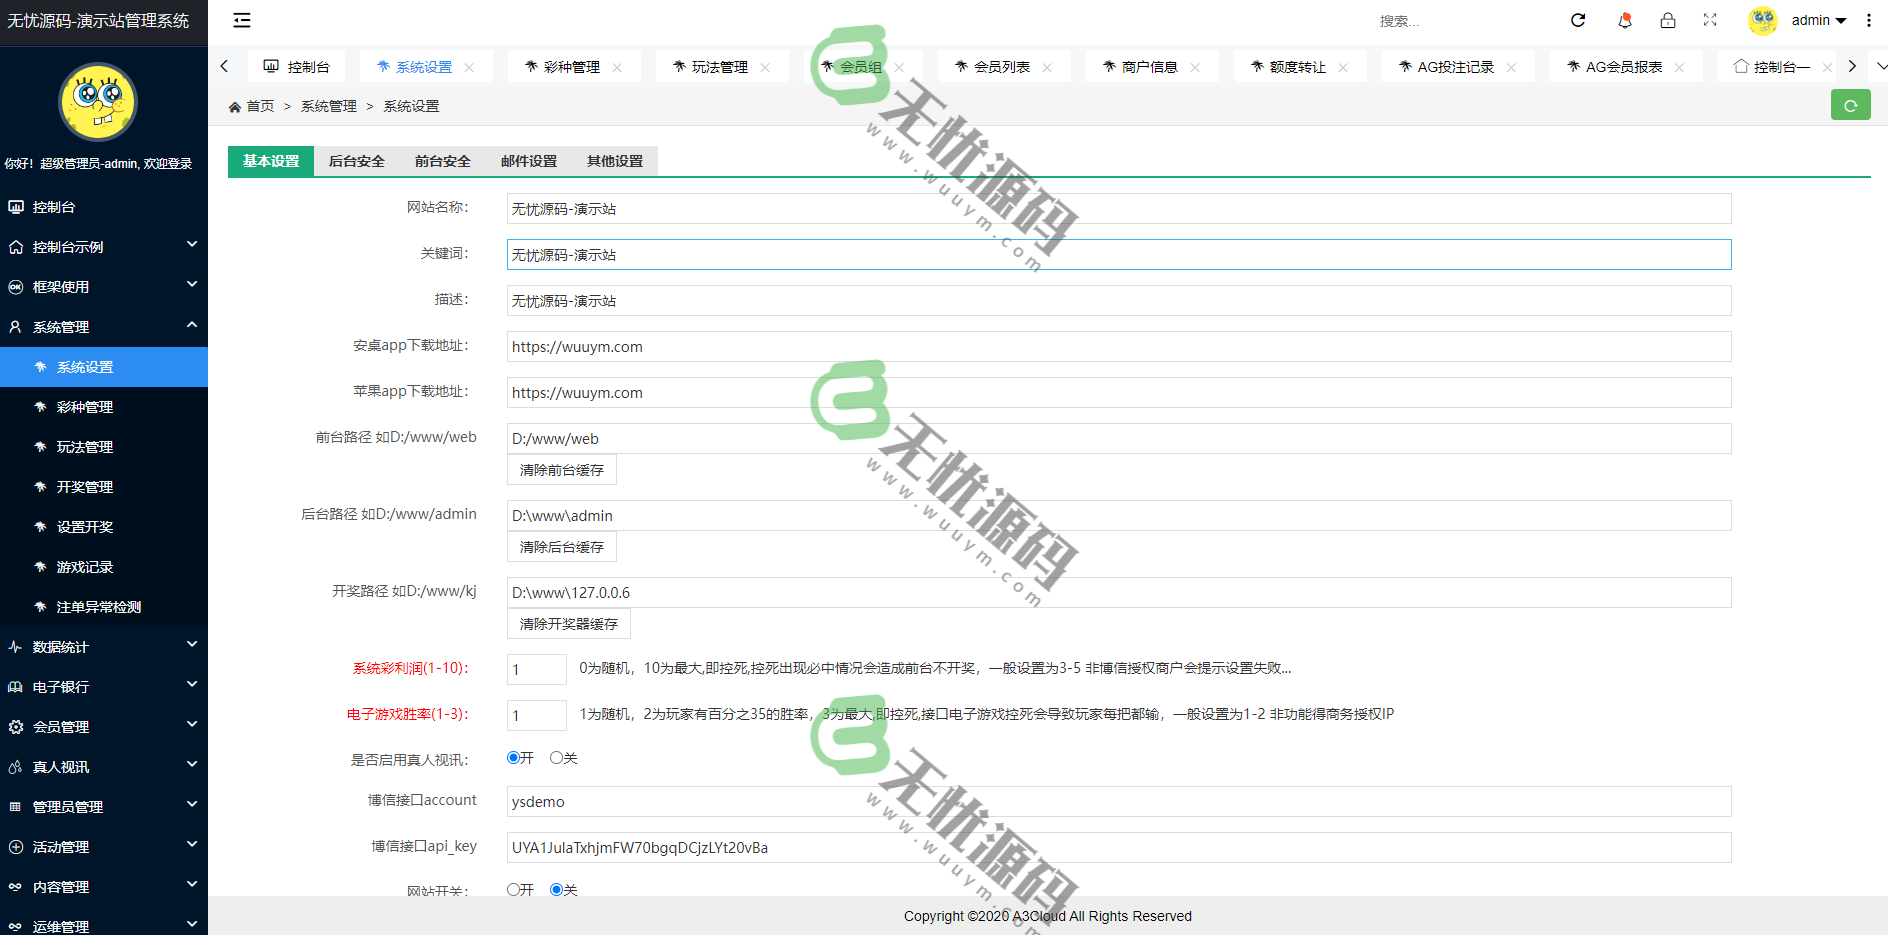This screenshot has height=935, width=1888.
Task: Click the lock screen icon
Action: coord(1667,20)
